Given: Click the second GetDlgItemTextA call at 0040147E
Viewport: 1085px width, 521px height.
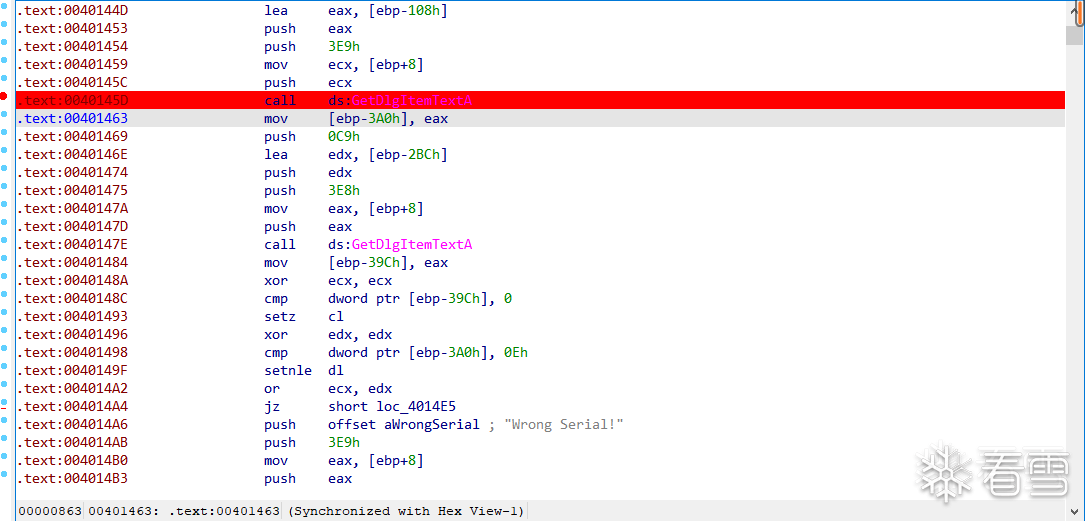Looking at the screenshot, I should pyautogui.click(x=400, y=245).
